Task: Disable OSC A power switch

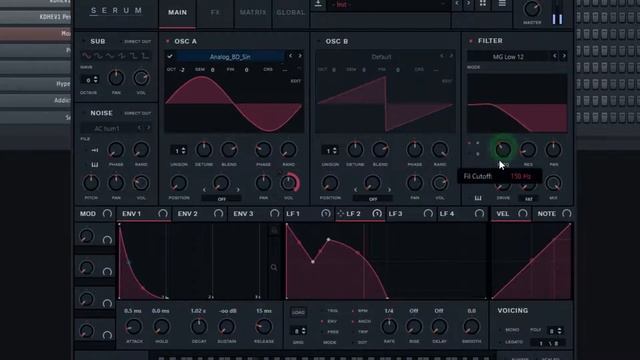Action: coord(167,41)
